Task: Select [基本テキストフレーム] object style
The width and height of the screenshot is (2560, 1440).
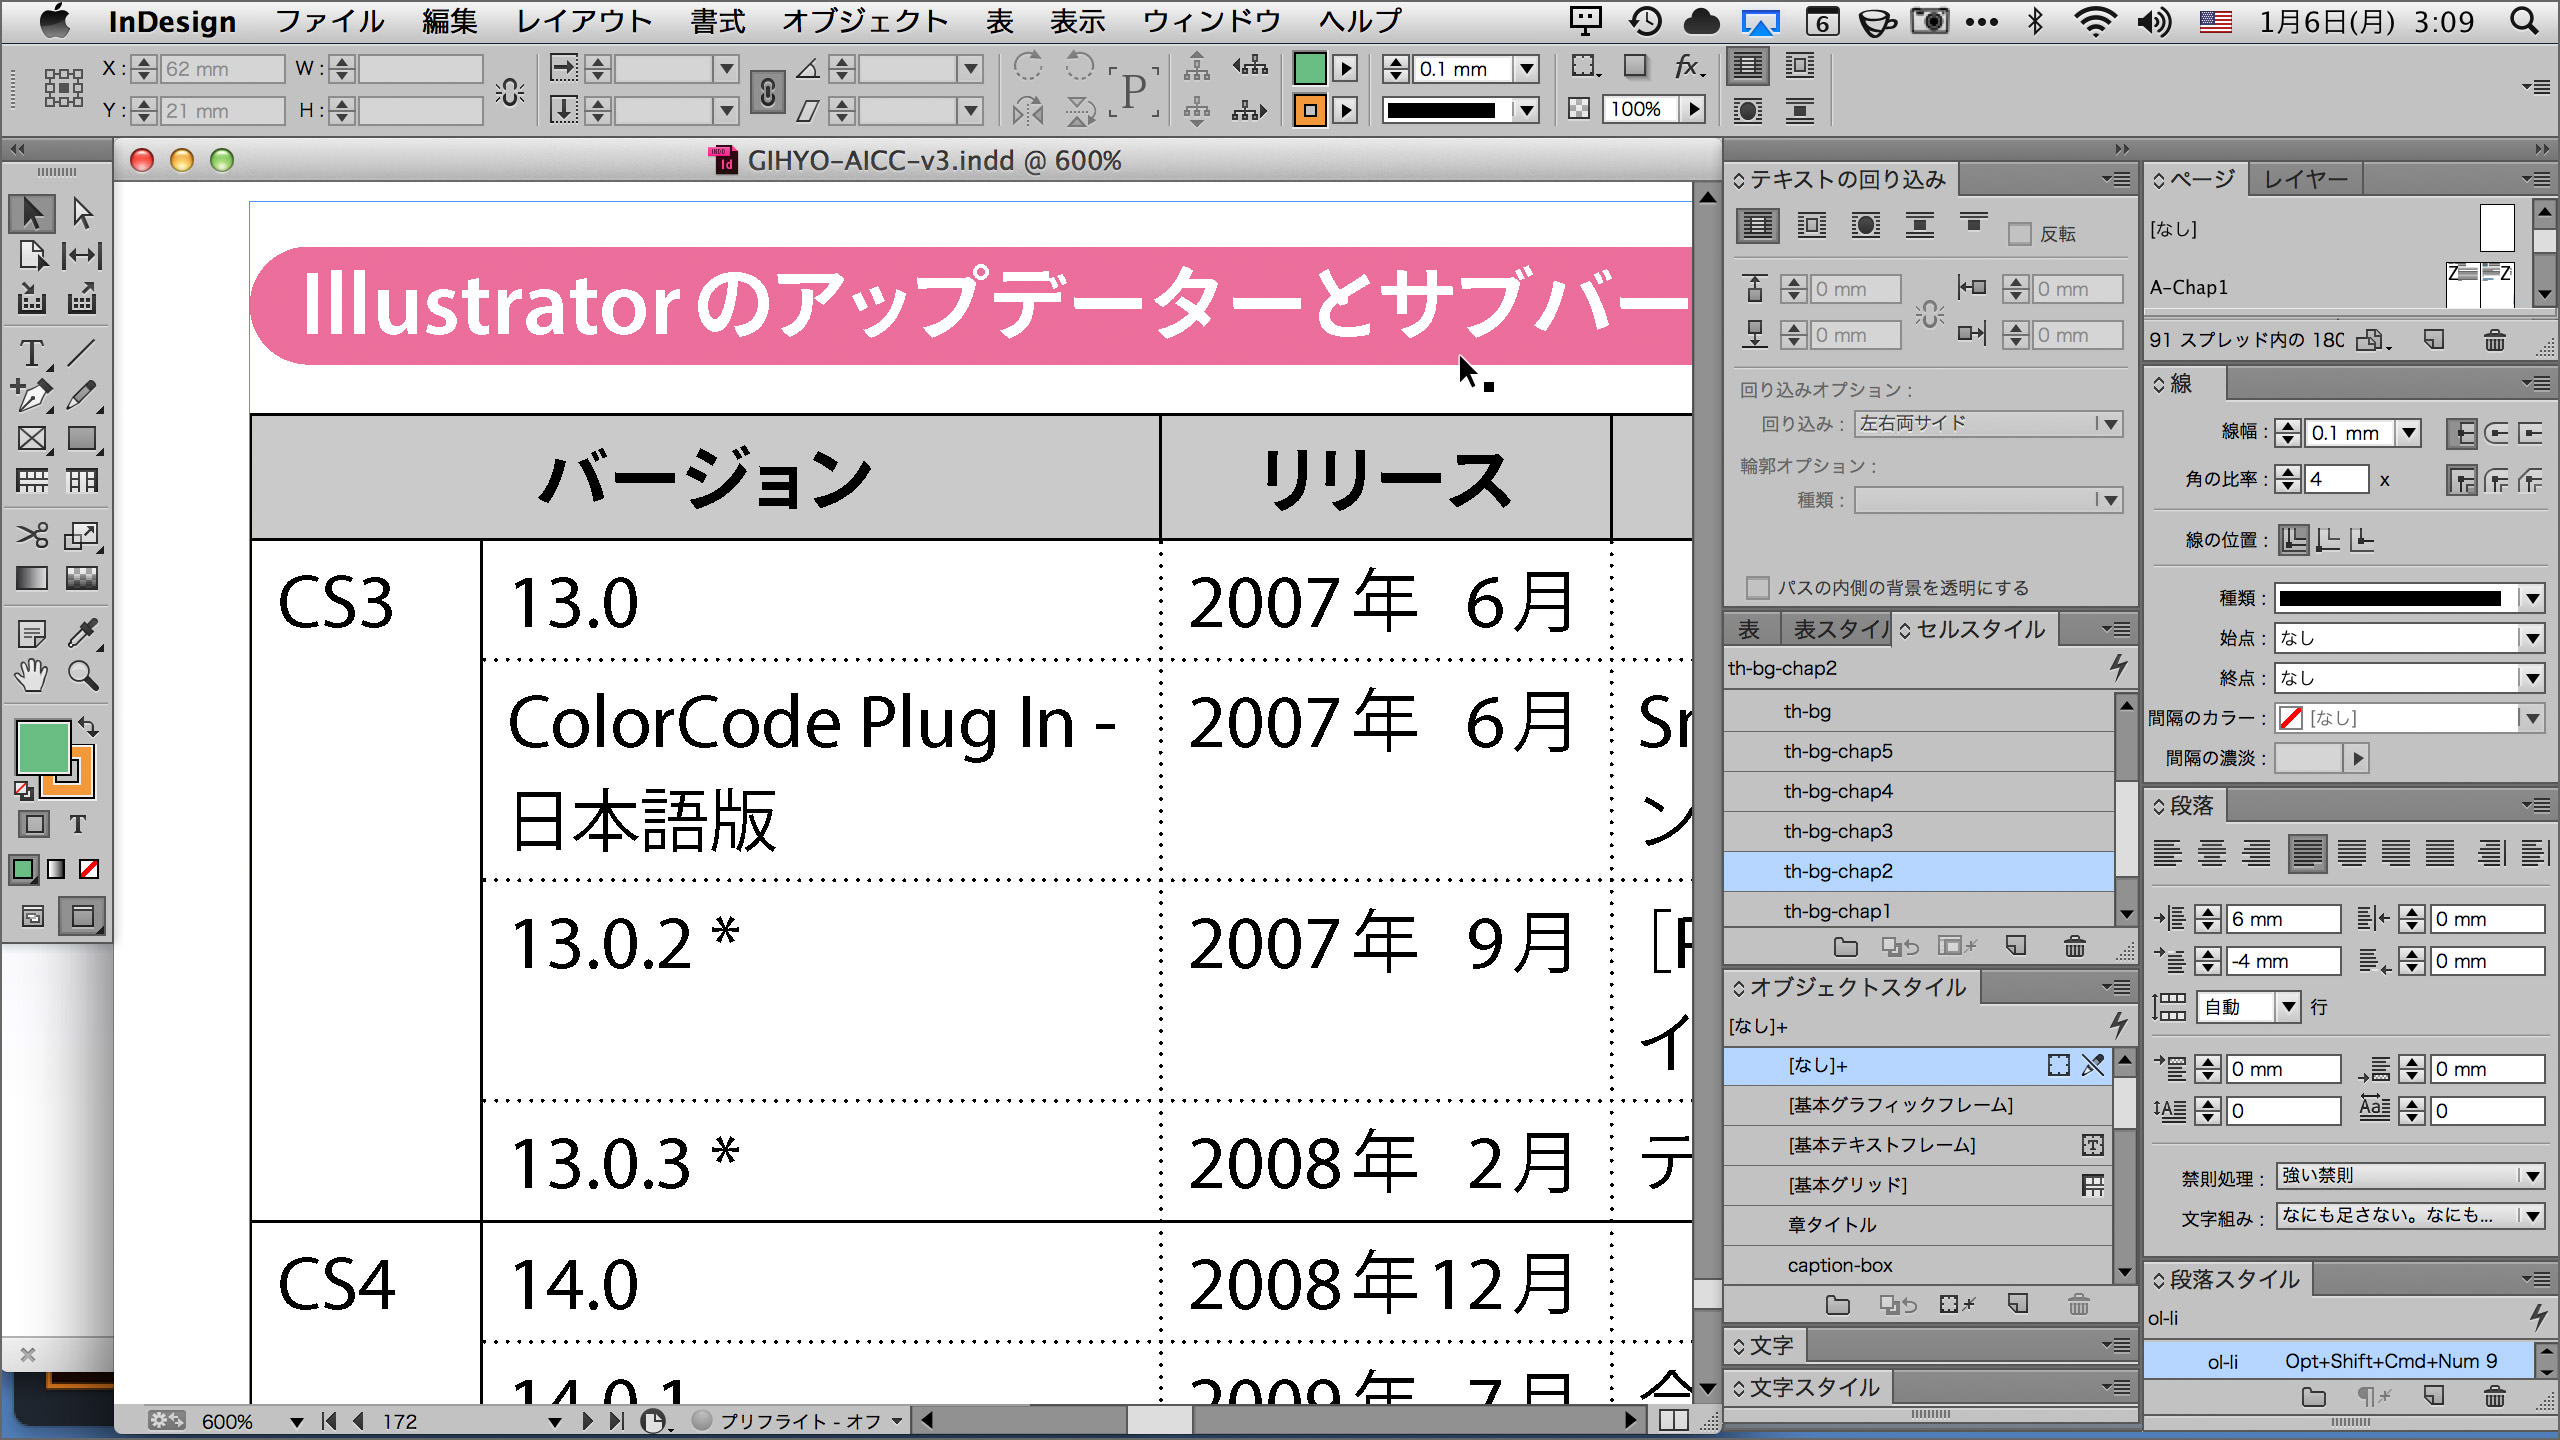Action: (x=1918, y=1145)
